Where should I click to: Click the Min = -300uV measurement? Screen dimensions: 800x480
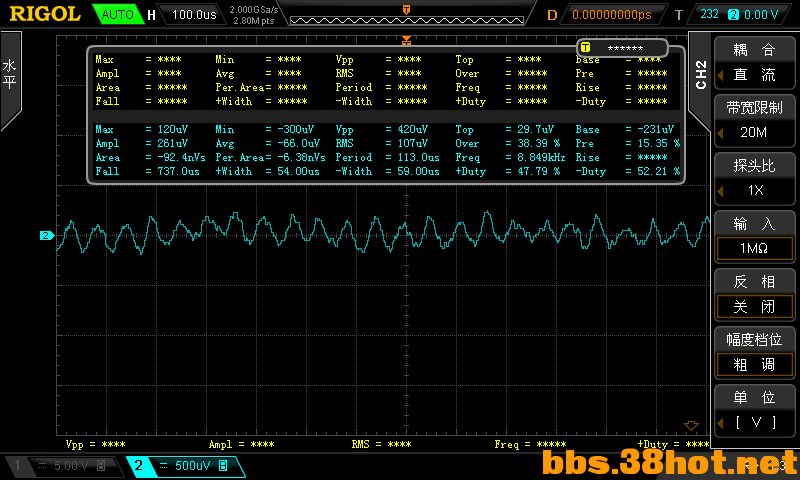(264, 130)
